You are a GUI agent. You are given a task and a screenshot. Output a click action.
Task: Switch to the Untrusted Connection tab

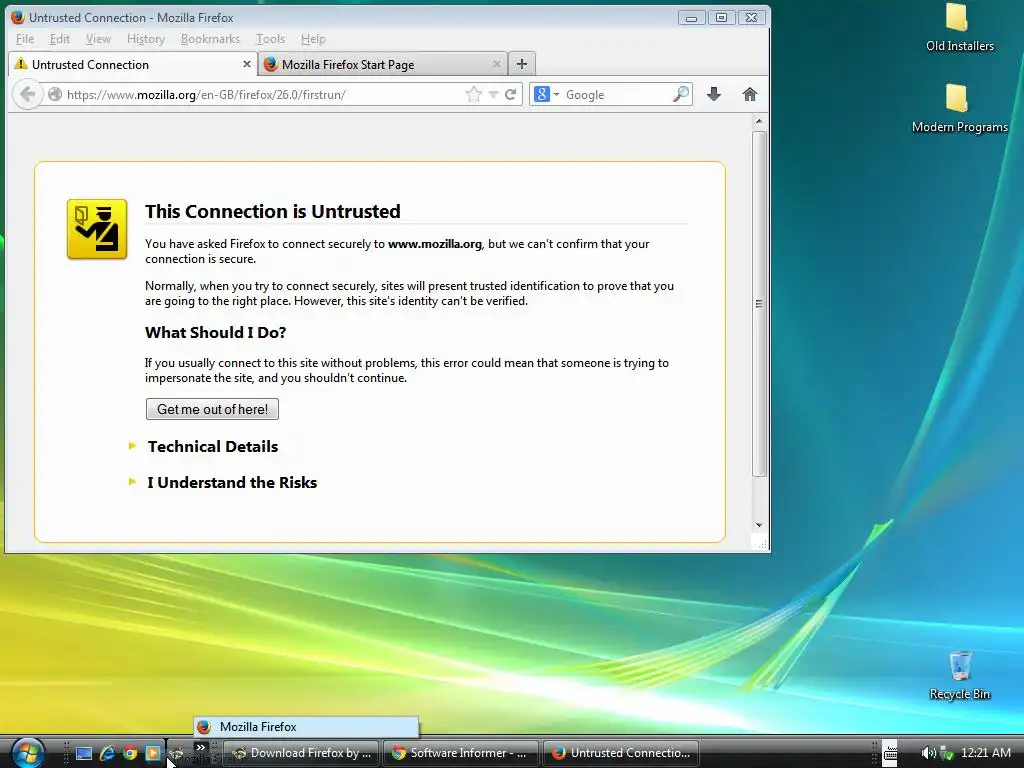133,65
